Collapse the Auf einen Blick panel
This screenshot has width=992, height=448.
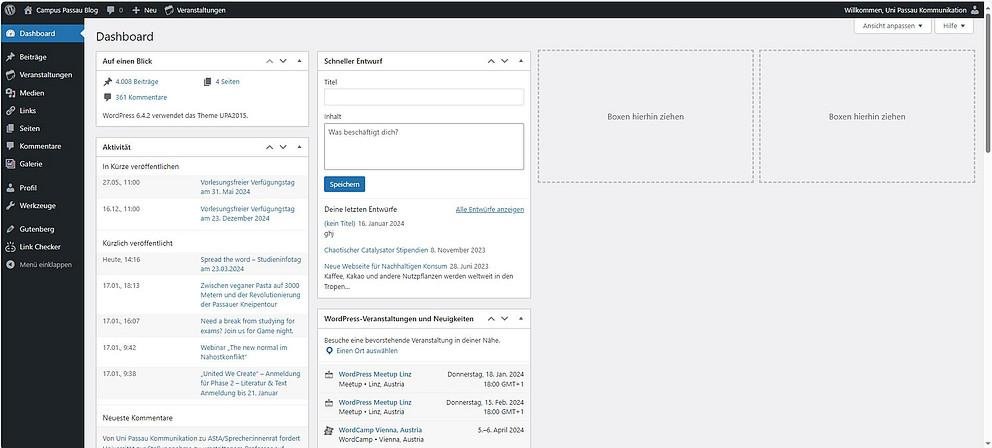[x=299, y=61]
